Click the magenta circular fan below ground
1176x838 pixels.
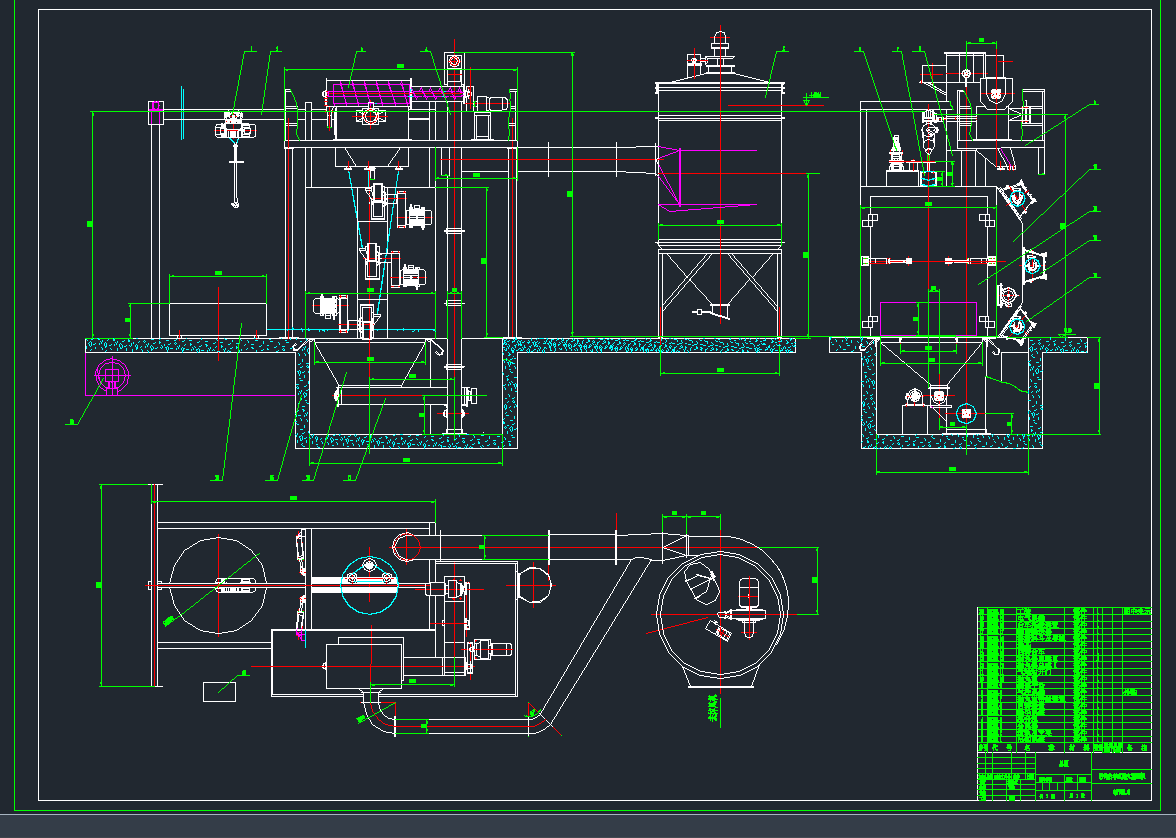pyautogui.click(x=112, y=375)
